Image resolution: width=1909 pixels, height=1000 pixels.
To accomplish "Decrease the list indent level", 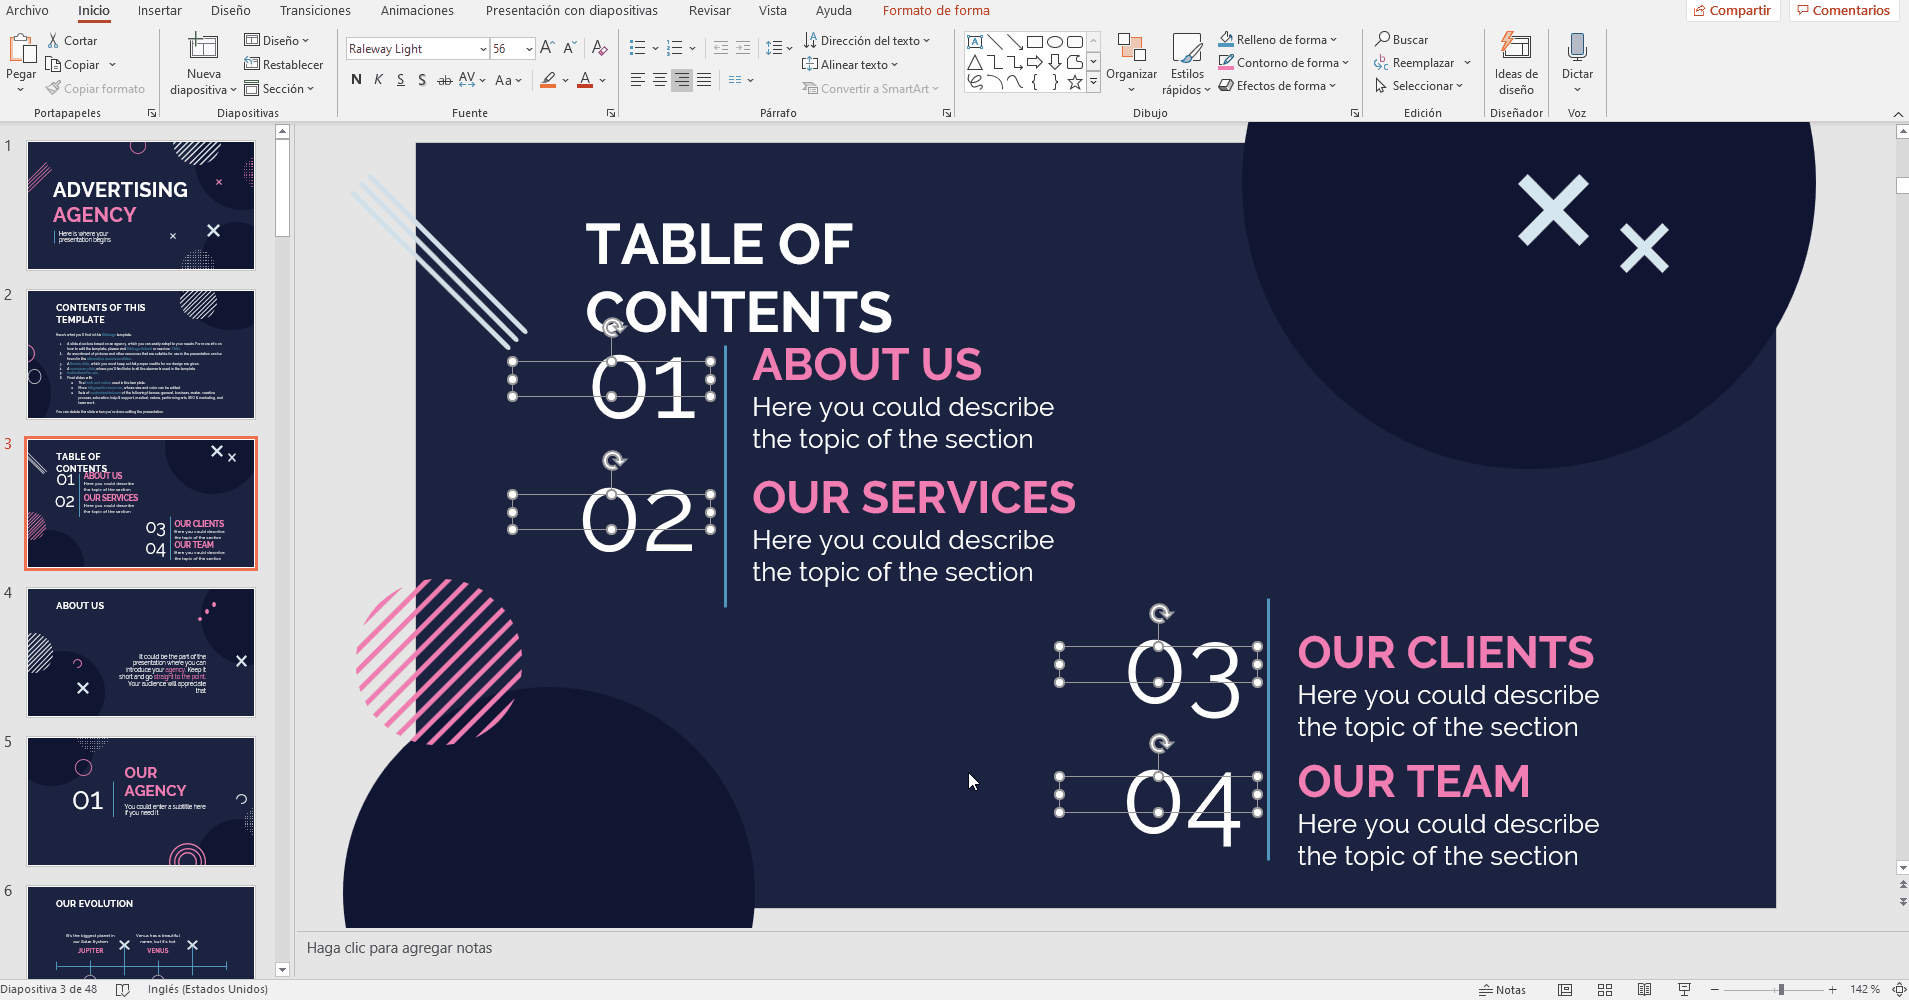I will pyautogui.click(x=721, y=48).
